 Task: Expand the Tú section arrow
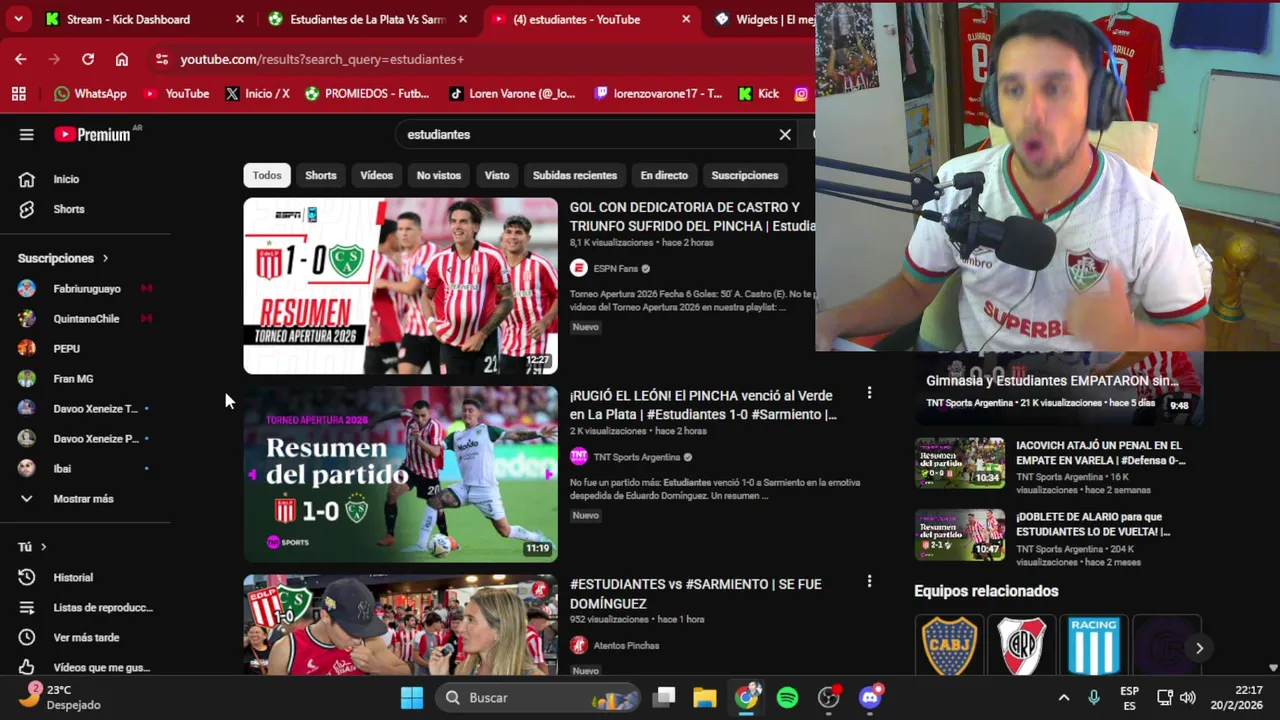(43, 547)
